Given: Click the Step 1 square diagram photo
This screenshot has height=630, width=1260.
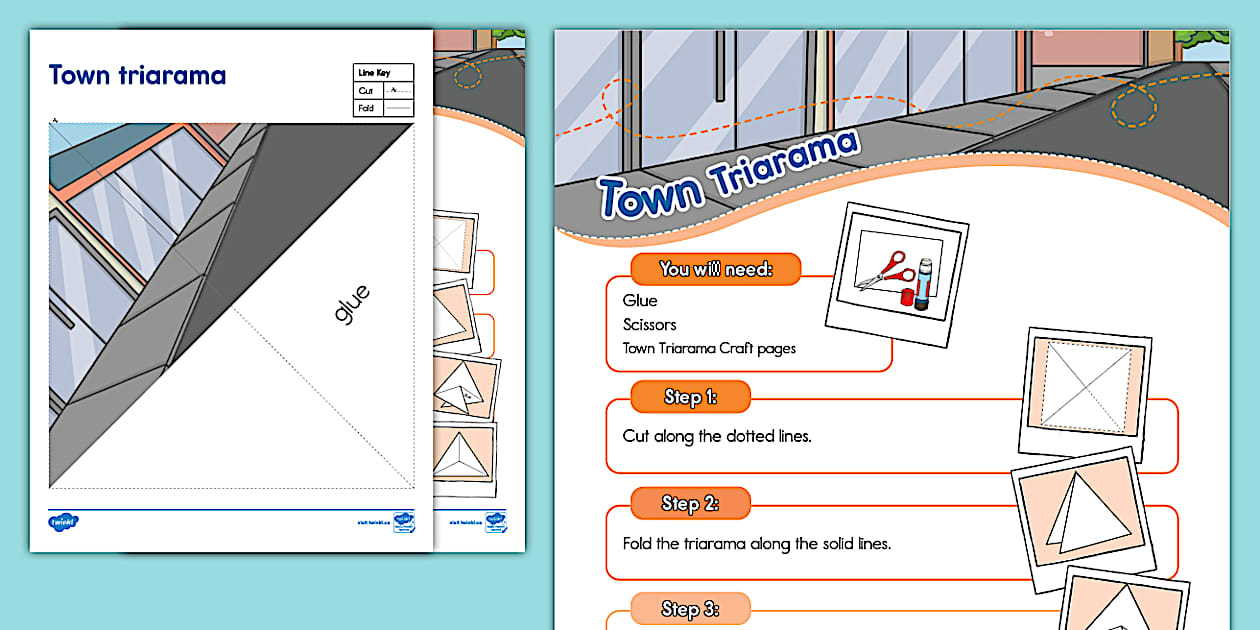Looking at the screenshot, I should pos(1083,383).
